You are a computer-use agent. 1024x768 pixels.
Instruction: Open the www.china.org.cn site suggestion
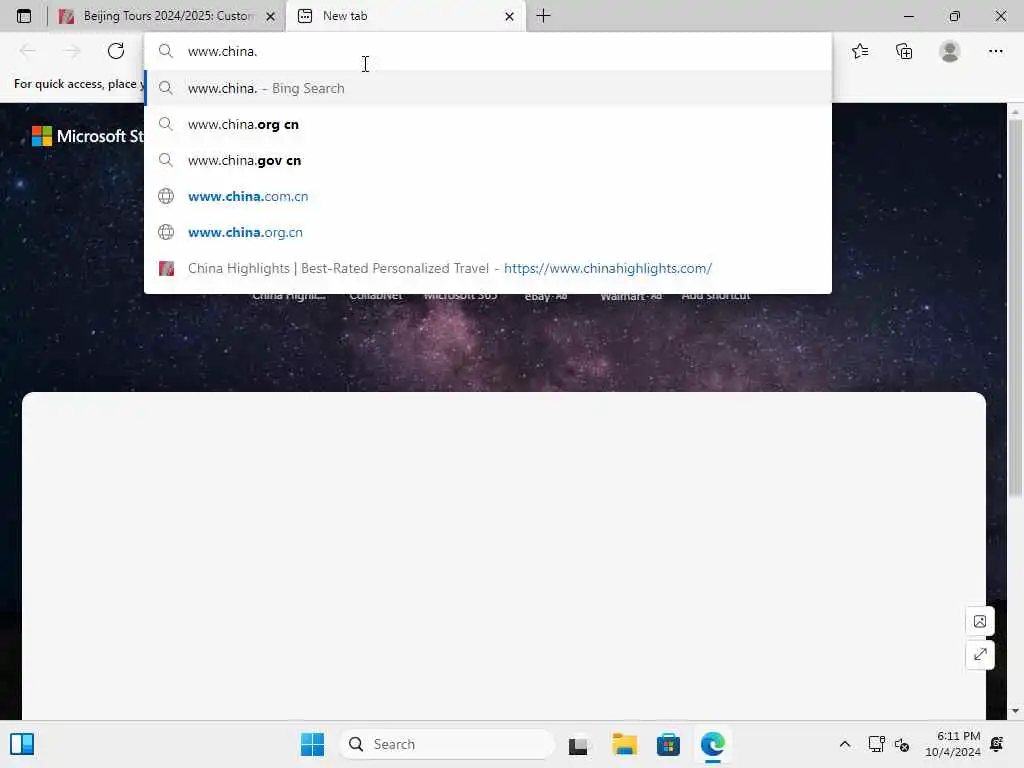(x=488, y=232)
